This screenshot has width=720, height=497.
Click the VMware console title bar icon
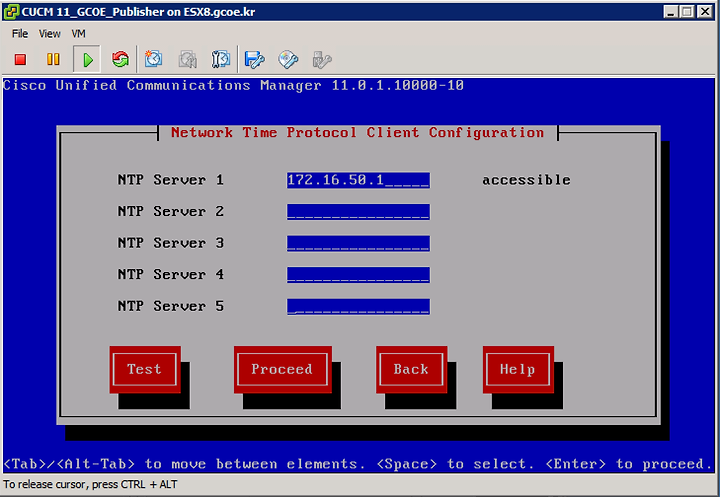(11, 11)
